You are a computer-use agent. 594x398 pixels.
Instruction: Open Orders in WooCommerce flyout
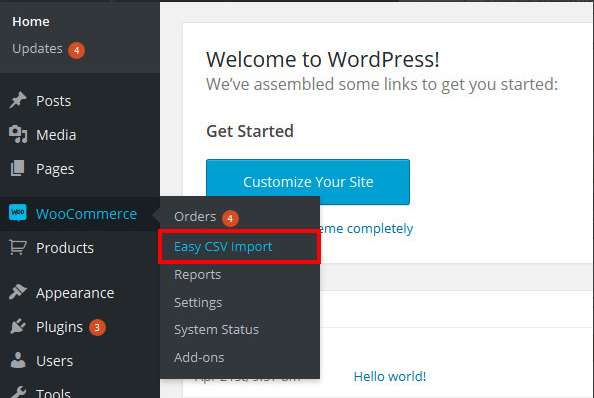pyautogui.click(x=195, y=217)
